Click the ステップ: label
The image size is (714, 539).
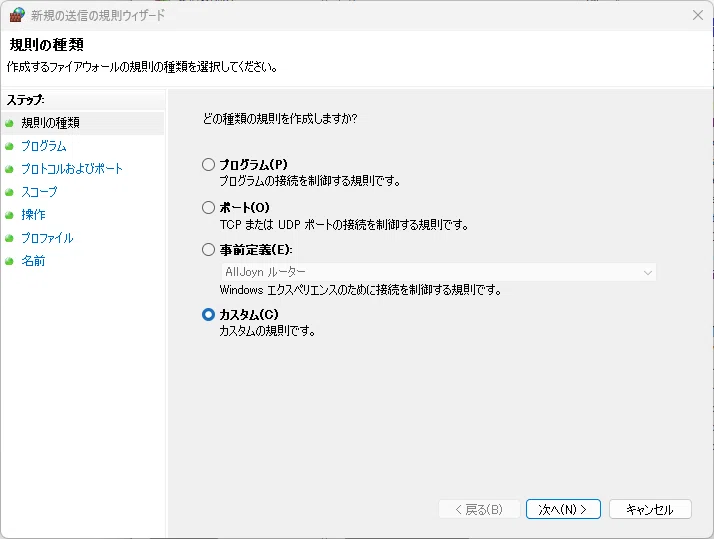(x=26, y=100)
